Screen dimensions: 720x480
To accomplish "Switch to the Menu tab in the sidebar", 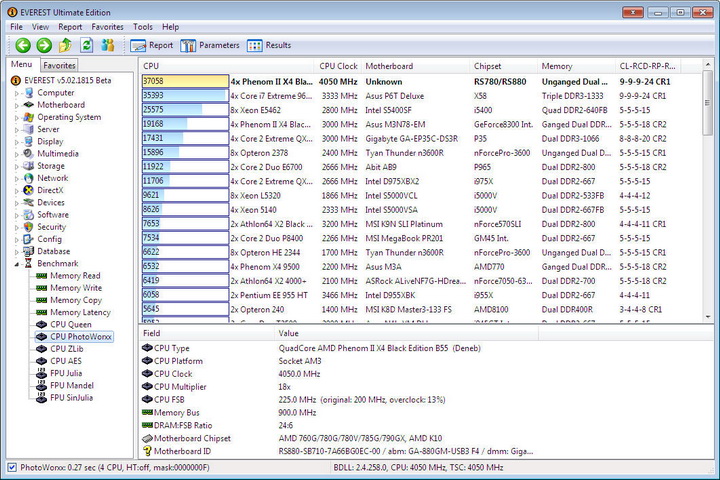I will pyautogui.click(x=22, y=64).
